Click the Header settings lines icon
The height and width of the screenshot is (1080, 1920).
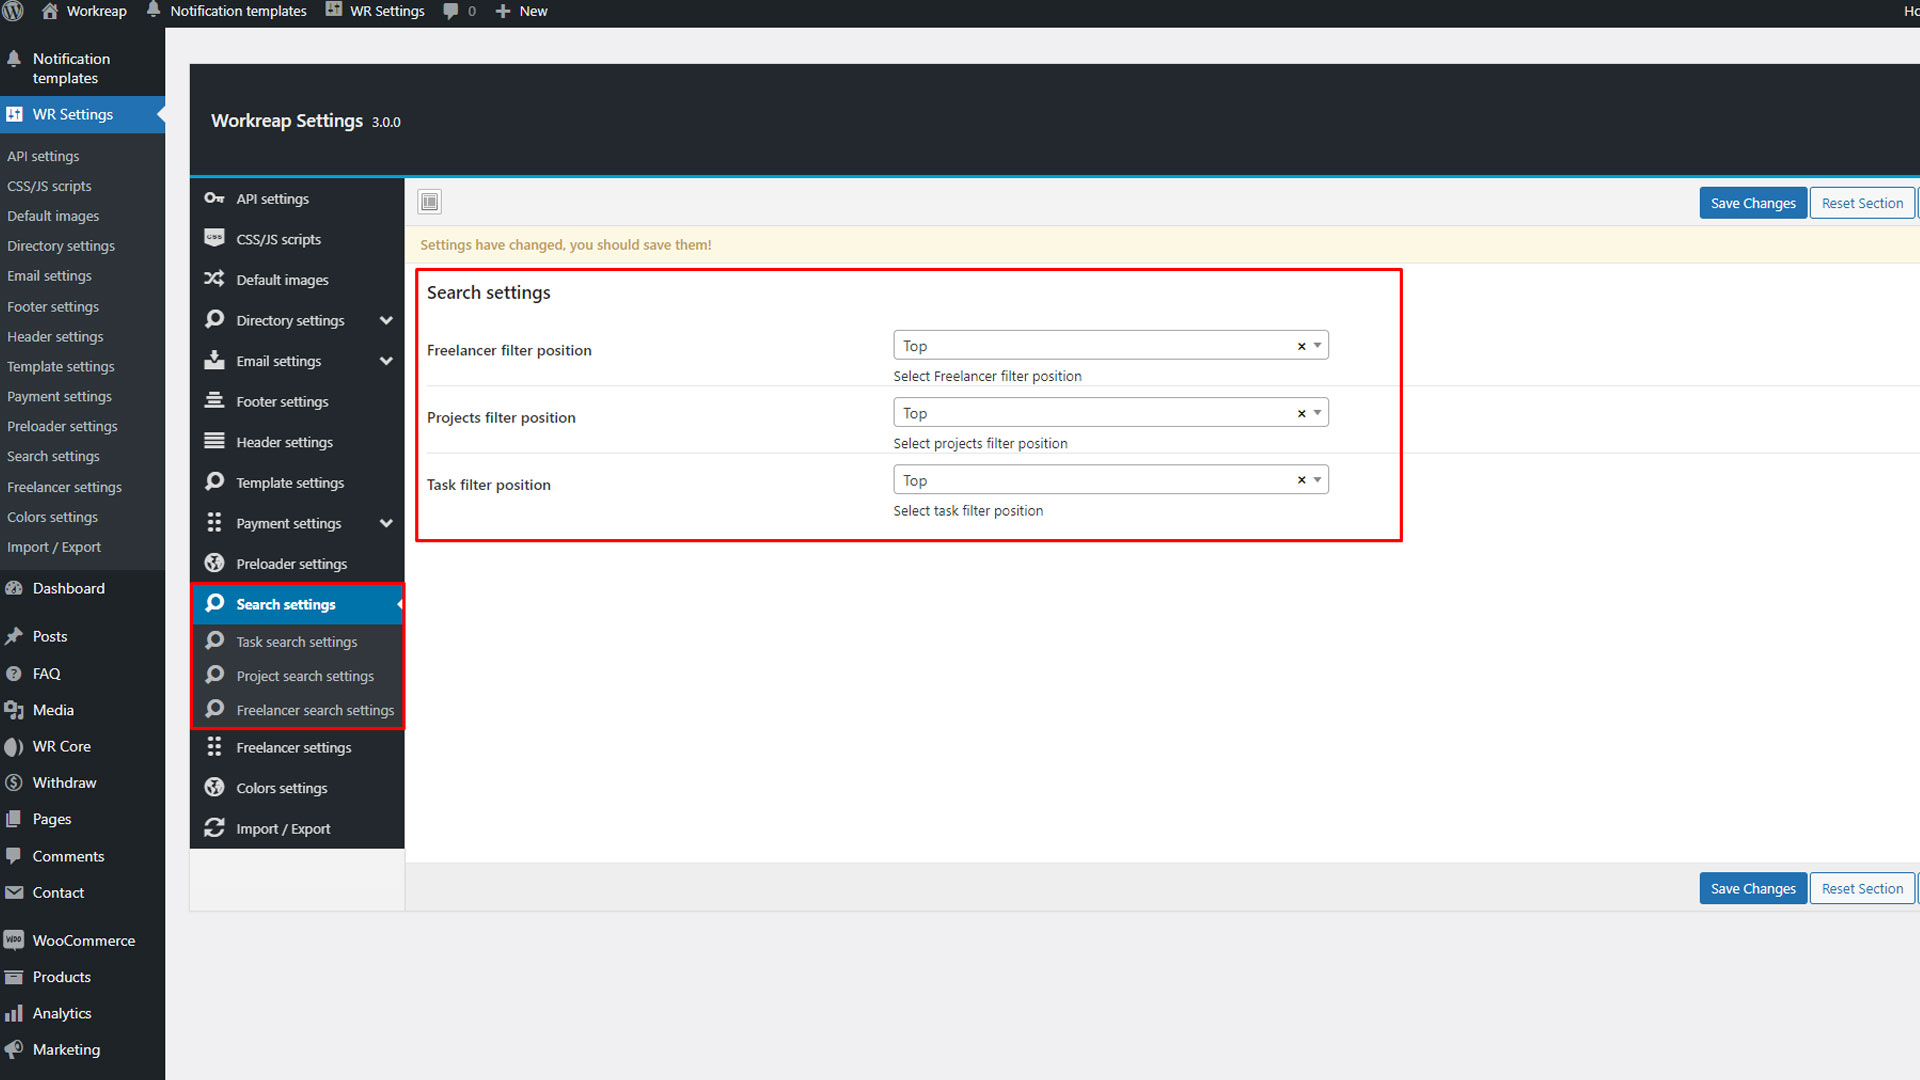pyautogui.click(x=214, y=441)
